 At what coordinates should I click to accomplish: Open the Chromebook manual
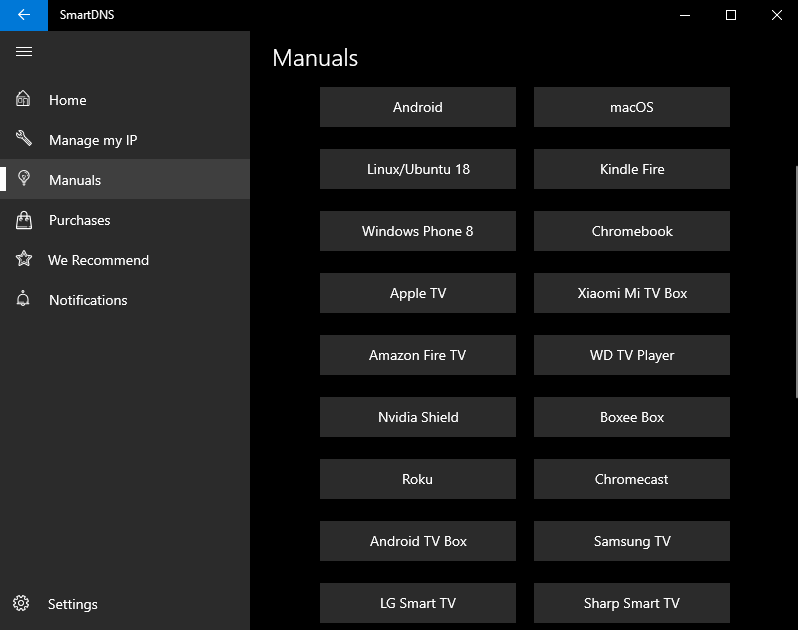(x=632, y=231)
